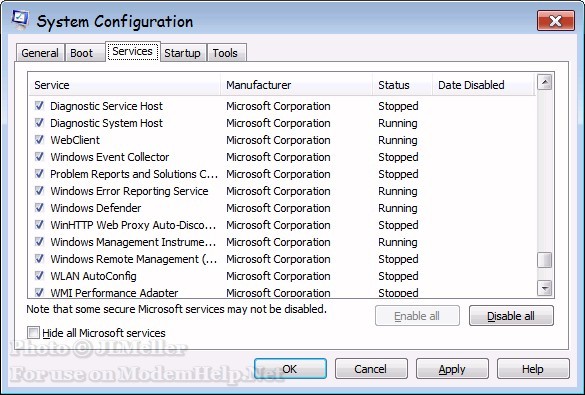Sort by the Status column header
The height and width of the screenshot is (395, 585).
click(x=402, y=85)
